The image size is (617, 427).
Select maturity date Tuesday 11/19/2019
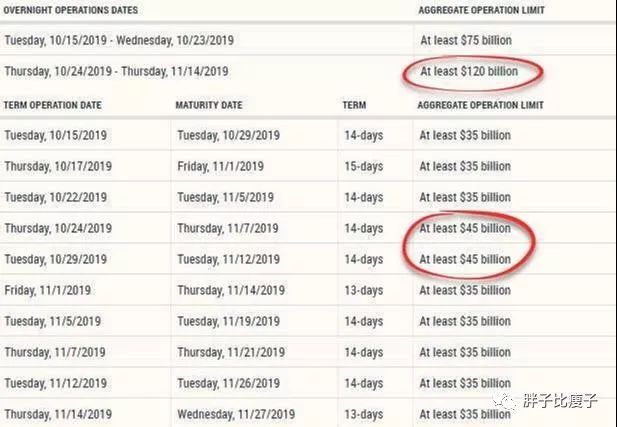point(228,322)
